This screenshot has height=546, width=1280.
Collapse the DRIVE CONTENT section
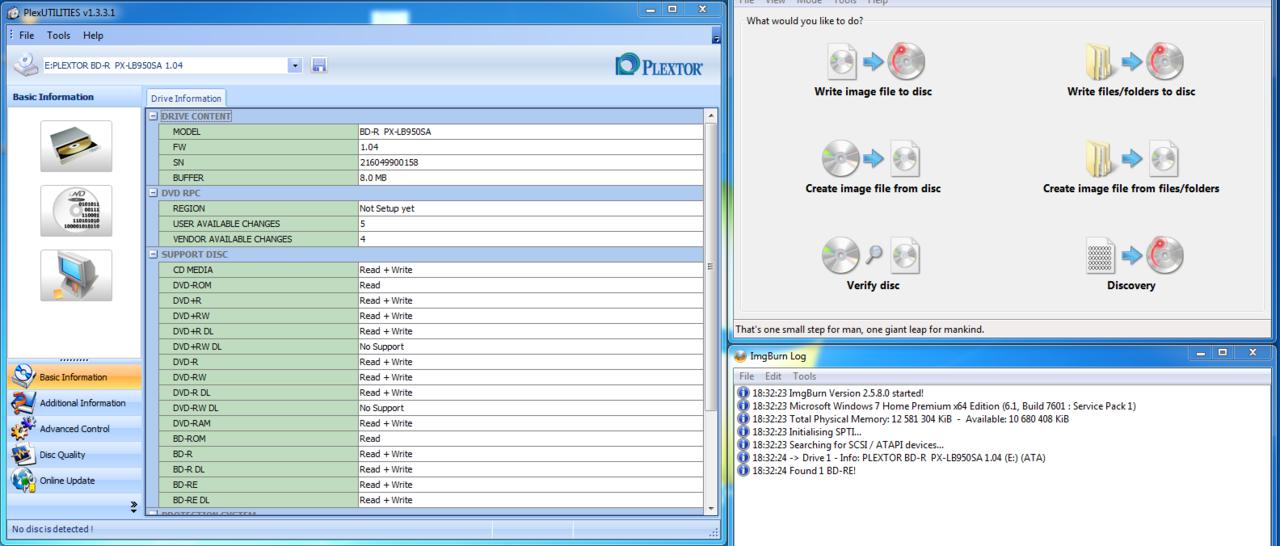pos(153,116)
